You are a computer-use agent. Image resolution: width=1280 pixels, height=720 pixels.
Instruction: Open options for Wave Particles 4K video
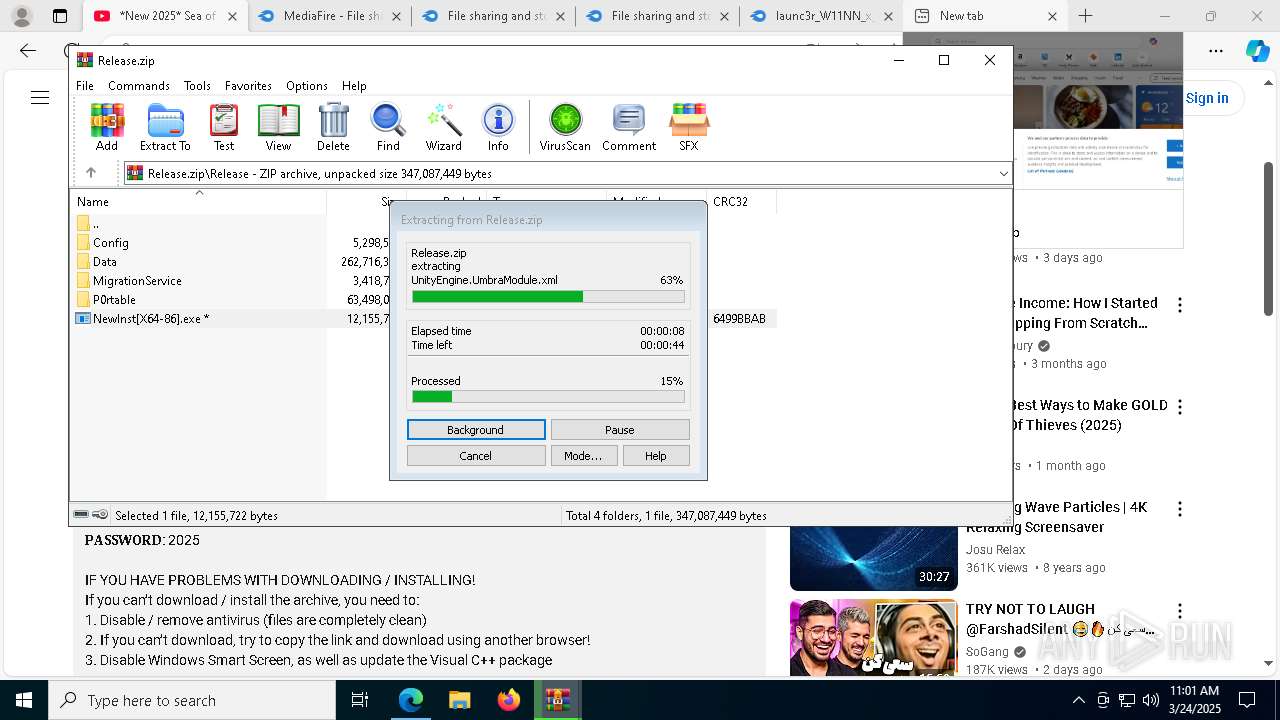point(1180,508)
